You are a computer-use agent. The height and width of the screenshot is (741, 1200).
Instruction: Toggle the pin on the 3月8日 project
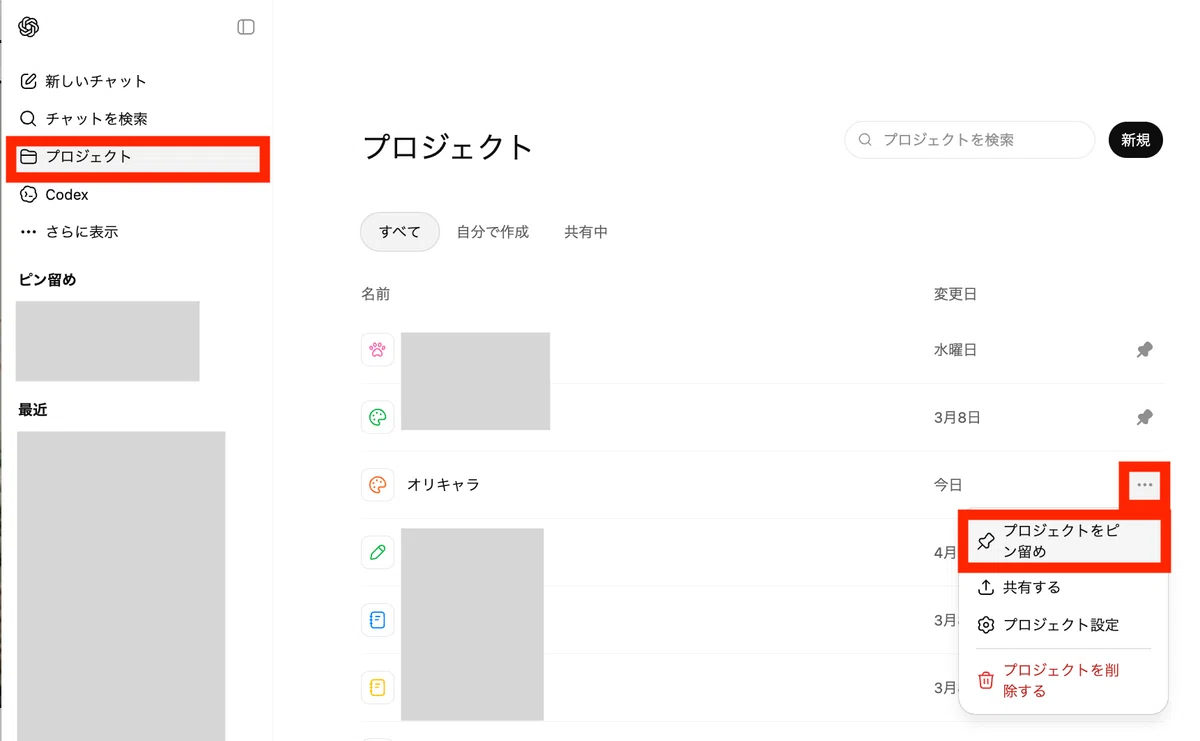1145,417
